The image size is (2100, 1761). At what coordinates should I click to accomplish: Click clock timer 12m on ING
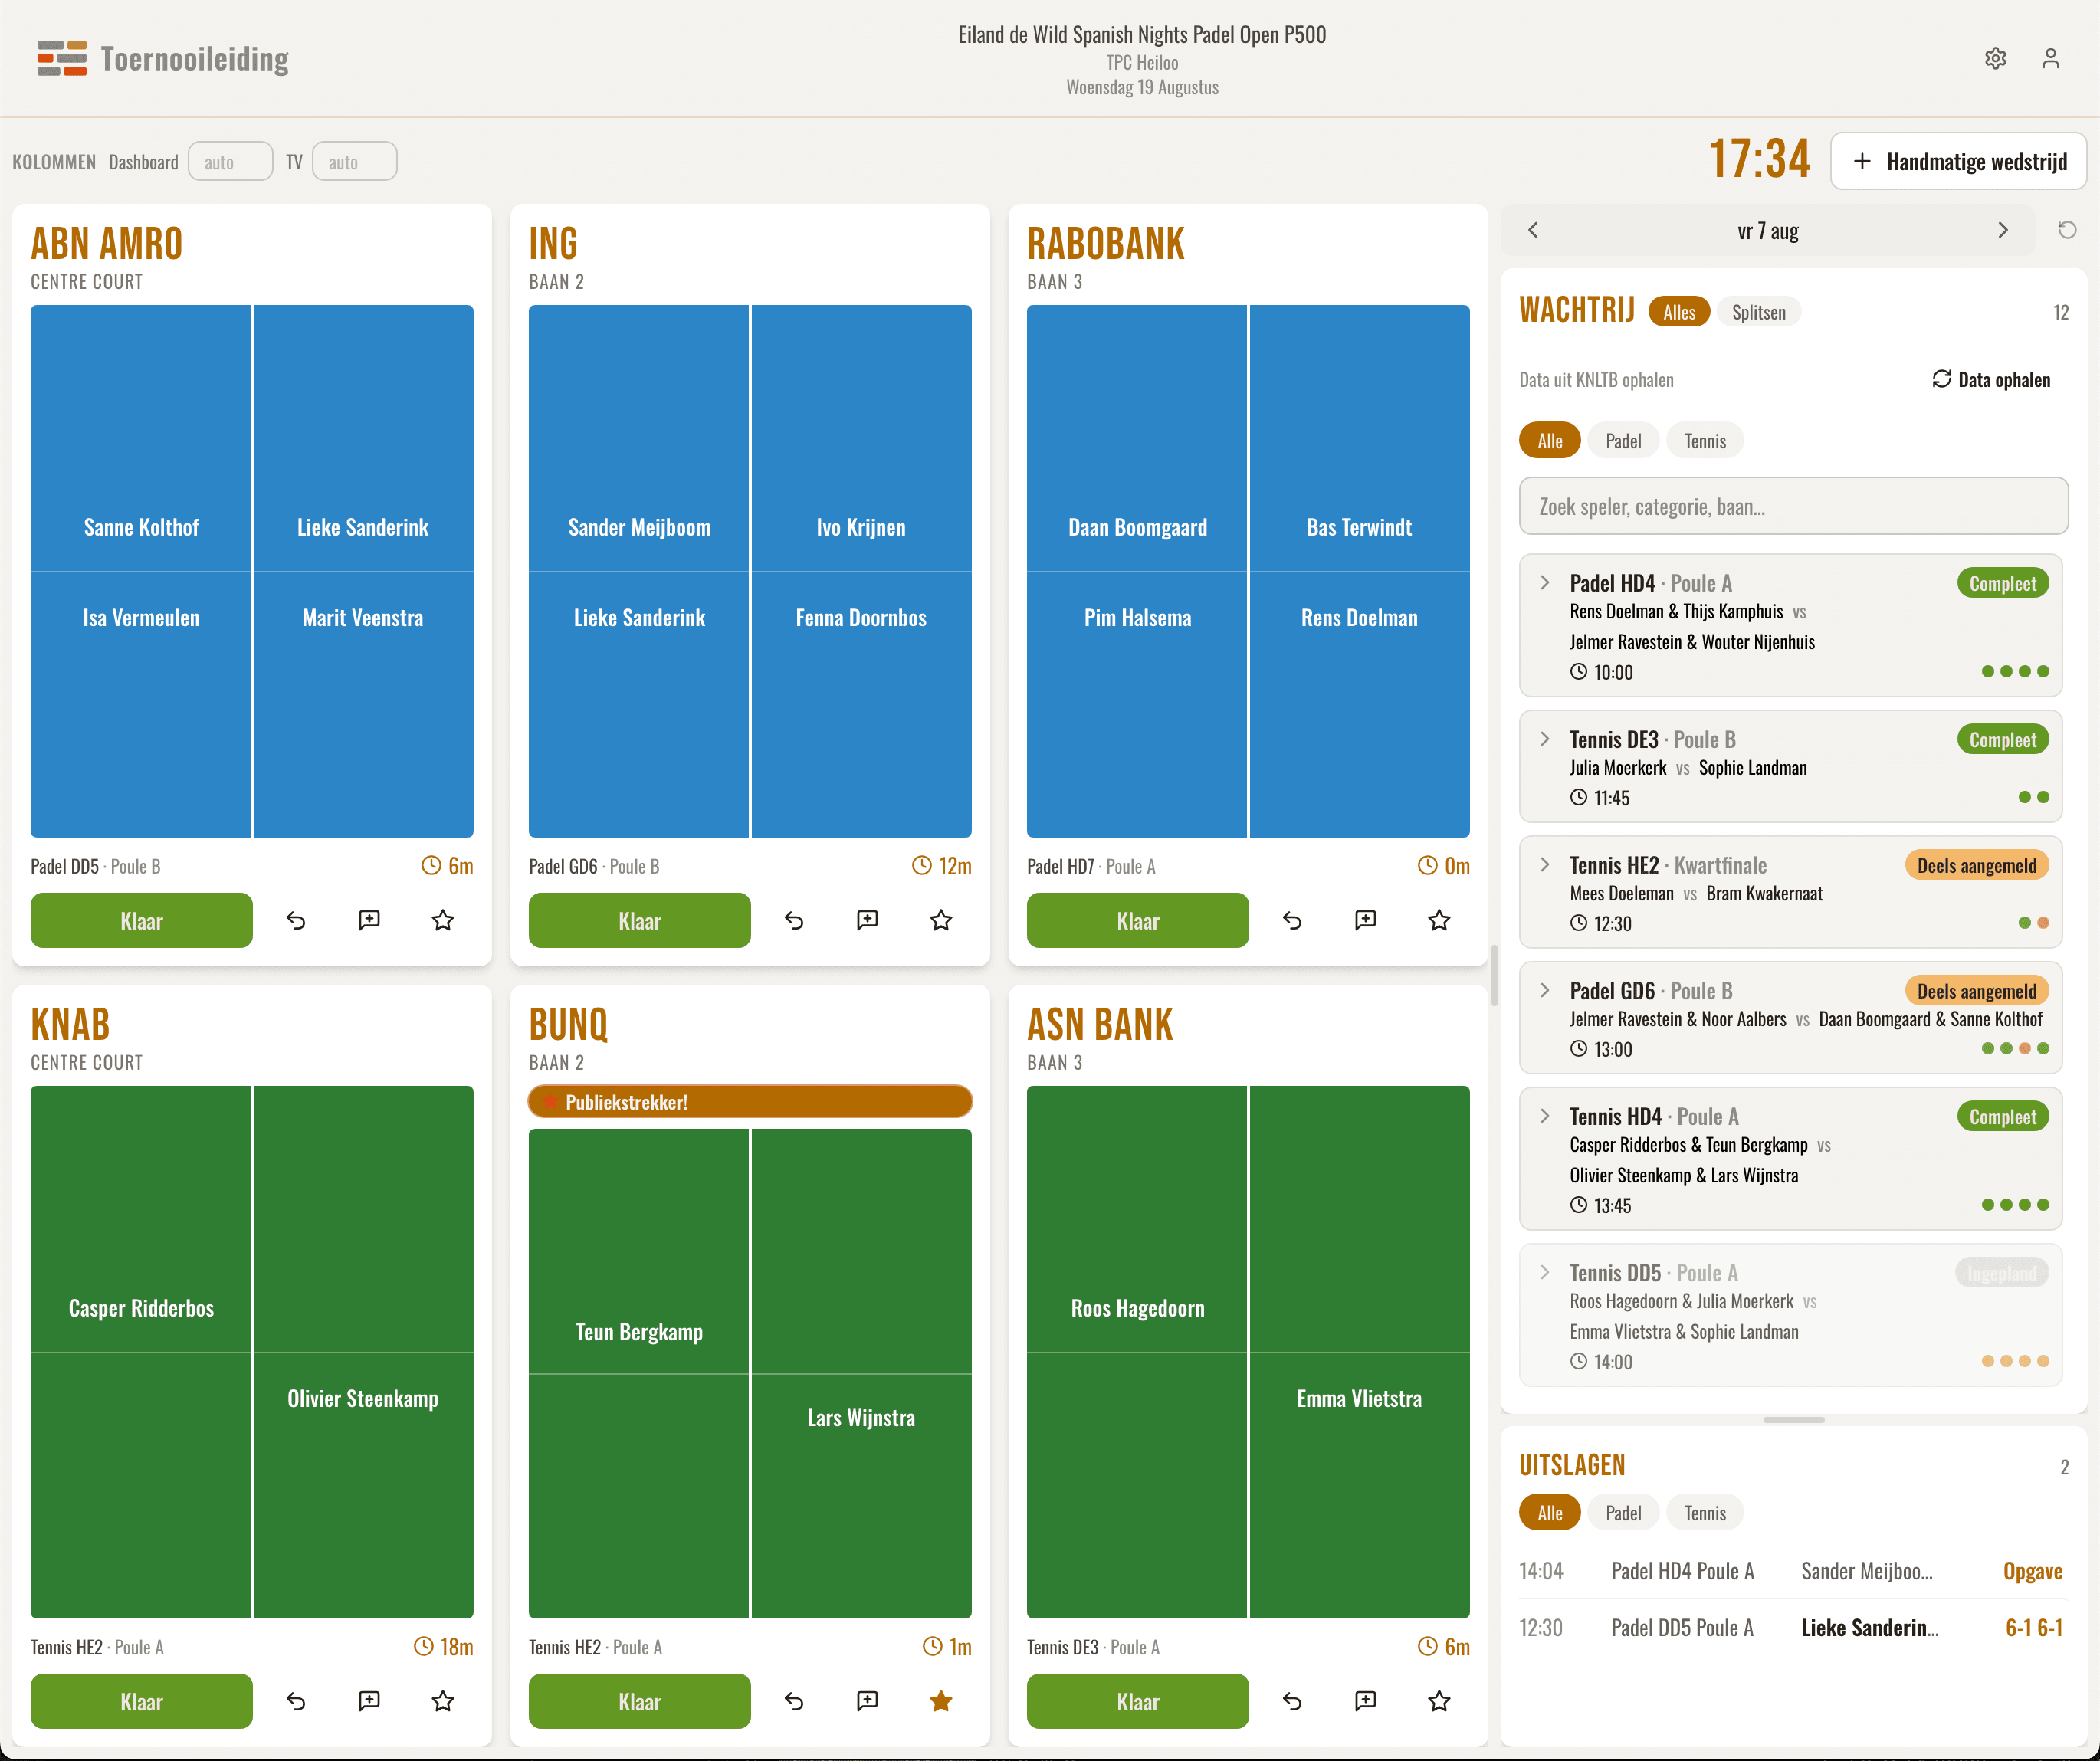click(941, 866)
